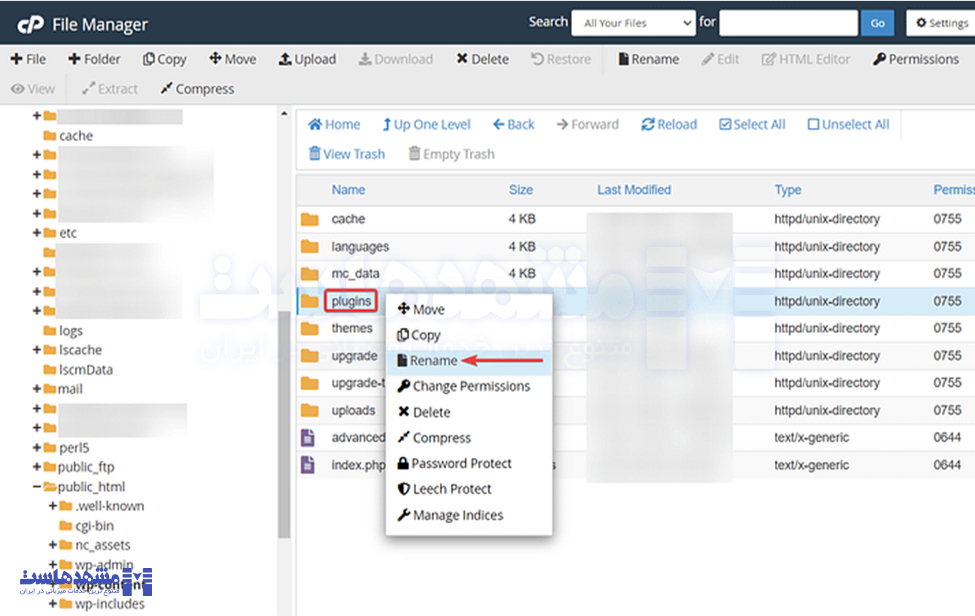This screenshot has height=616, width=975.
Task: Expand the mail folder in tree
Action: (x=37, y=389)
